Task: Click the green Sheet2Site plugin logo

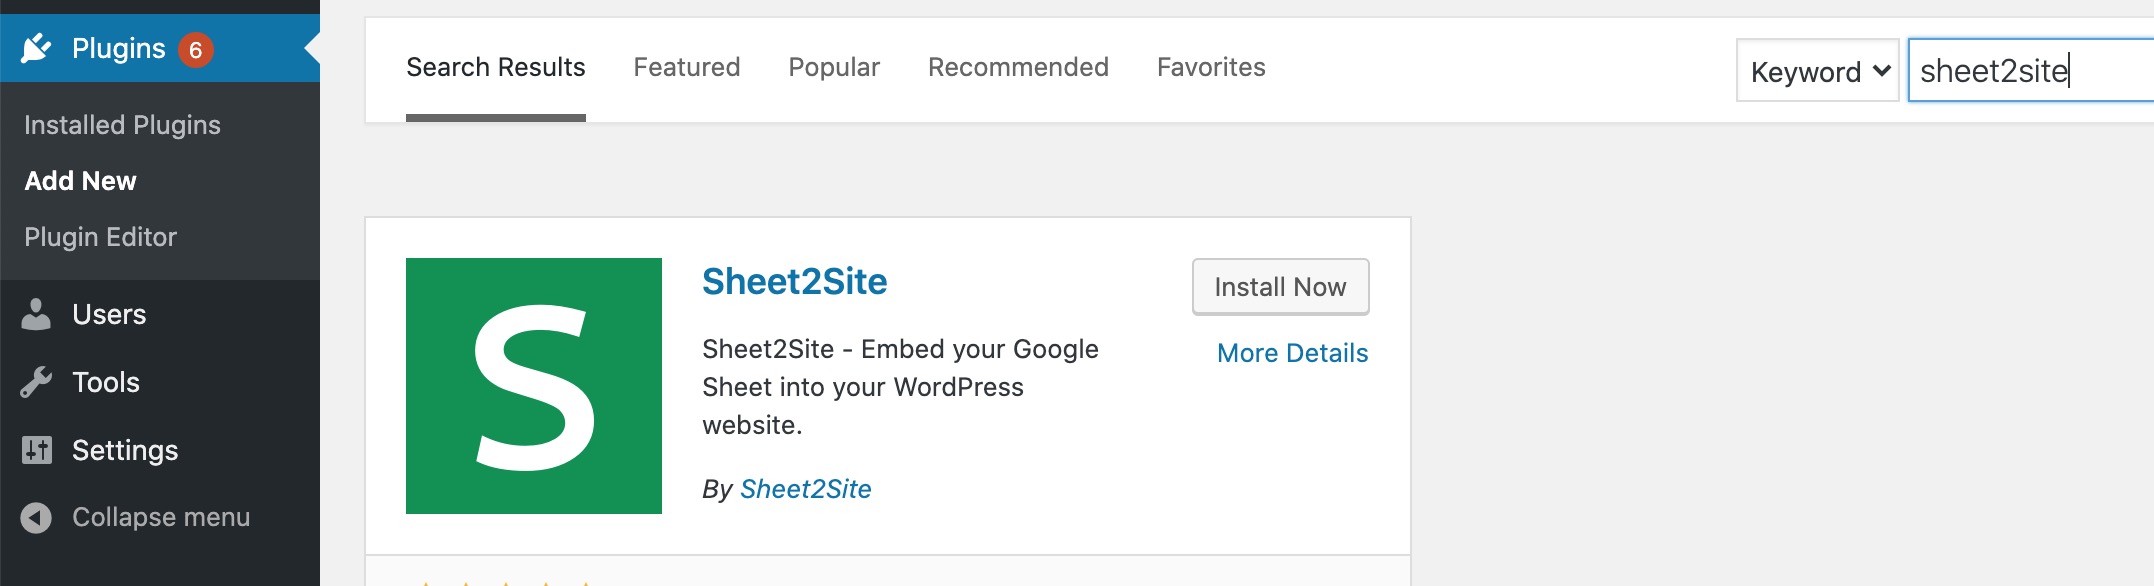Action: pos(533,386)
